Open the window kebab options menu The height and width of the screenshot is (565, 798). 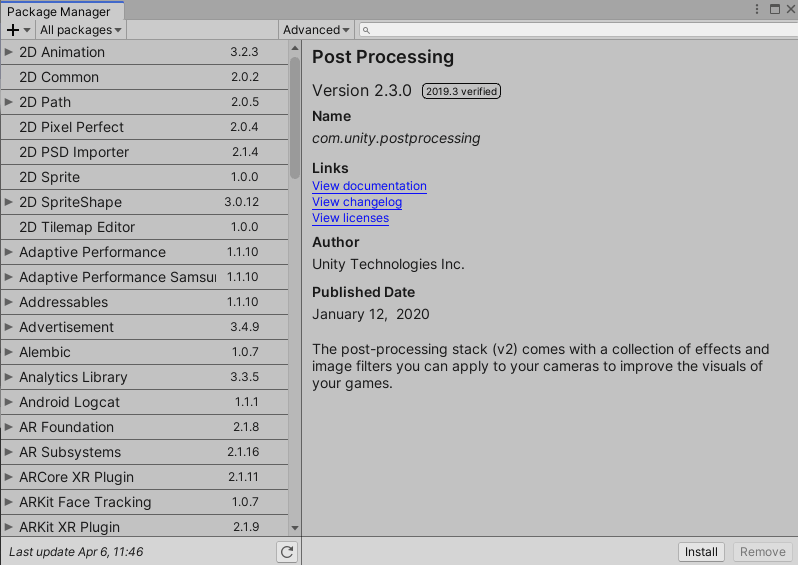coord(757,9)
